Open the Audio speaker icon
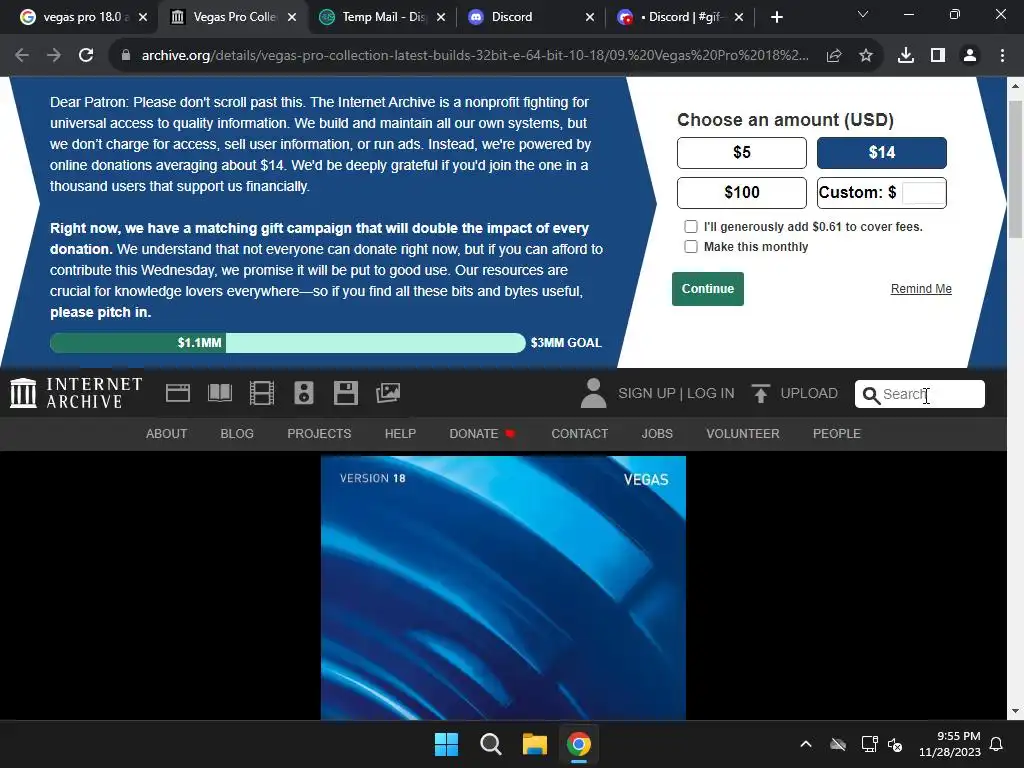The width and height of the screenshot is (1024, 768). pyautogui.click(x=304, y=393)
